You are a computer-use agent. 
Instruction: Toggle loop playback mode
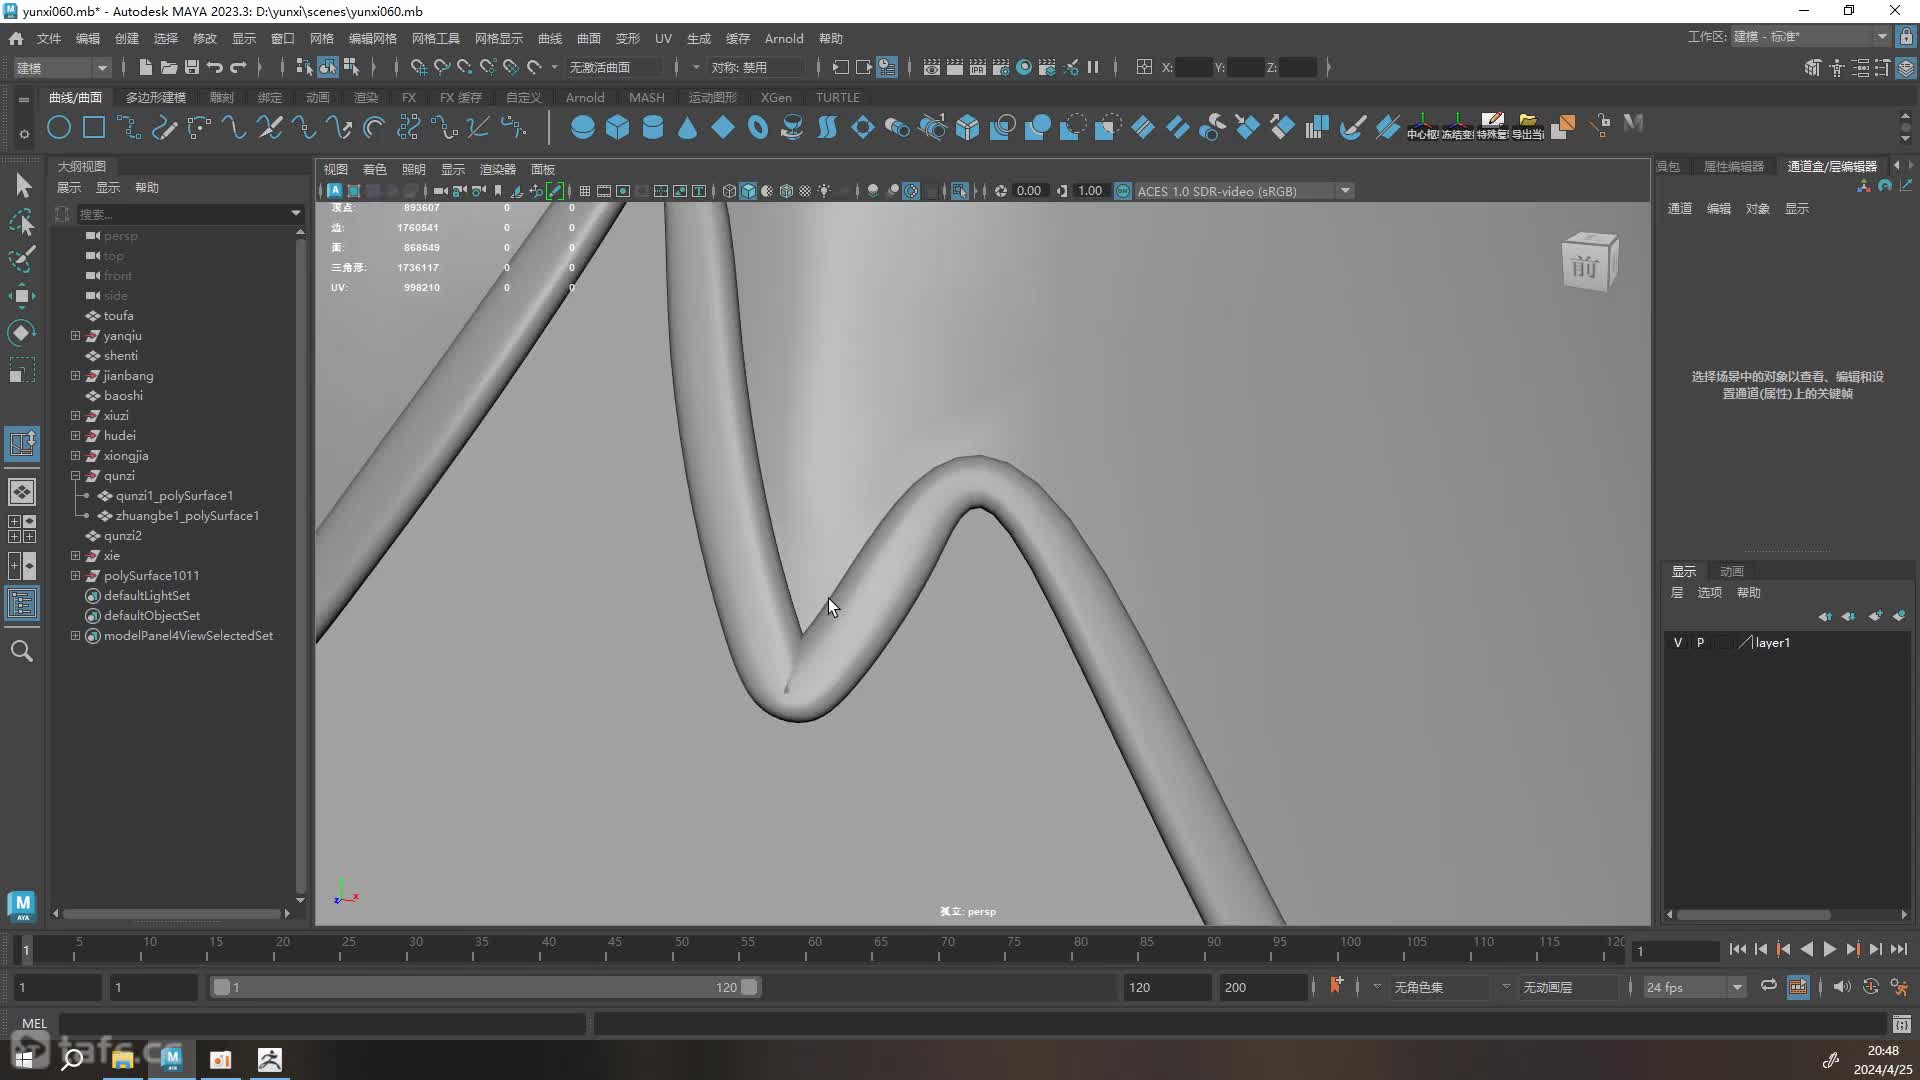[1769, 986]
